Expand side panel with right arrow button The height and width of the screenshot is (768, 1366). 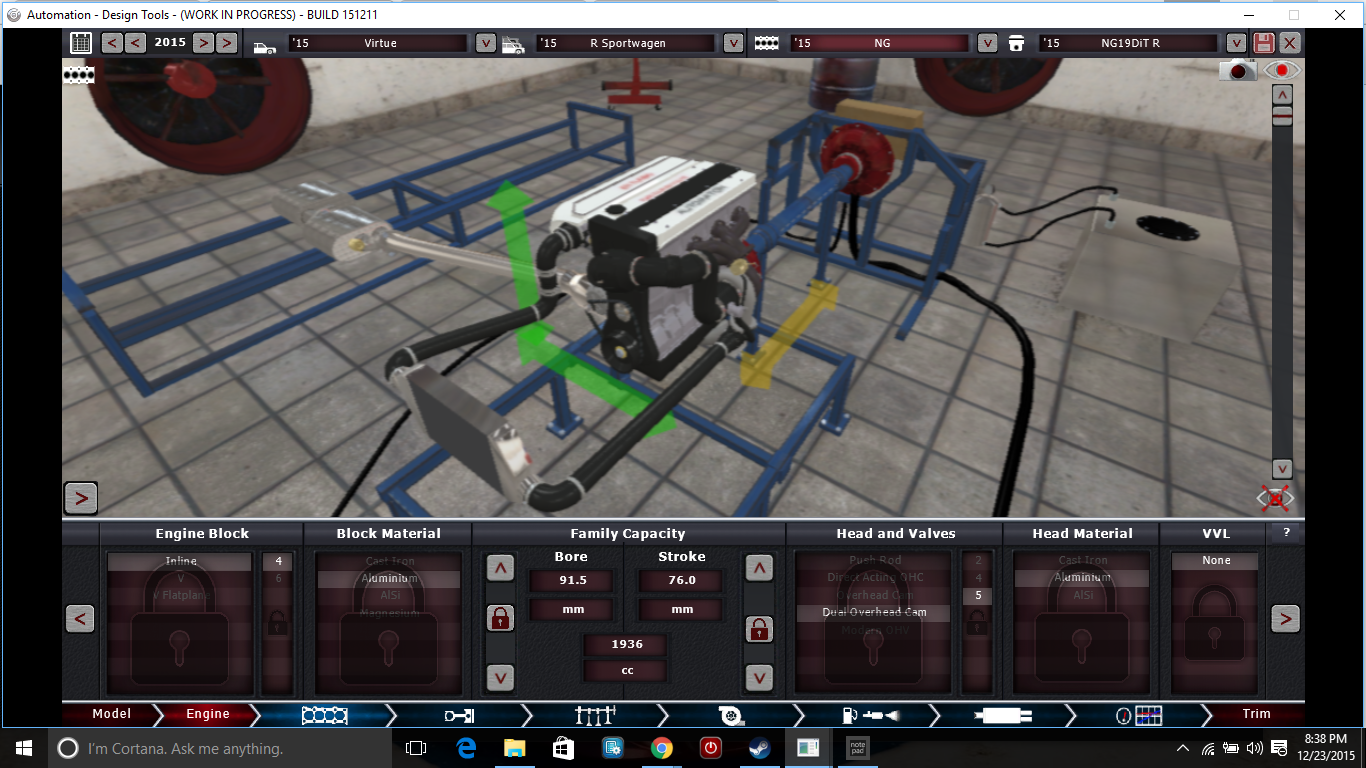[80, 497]
